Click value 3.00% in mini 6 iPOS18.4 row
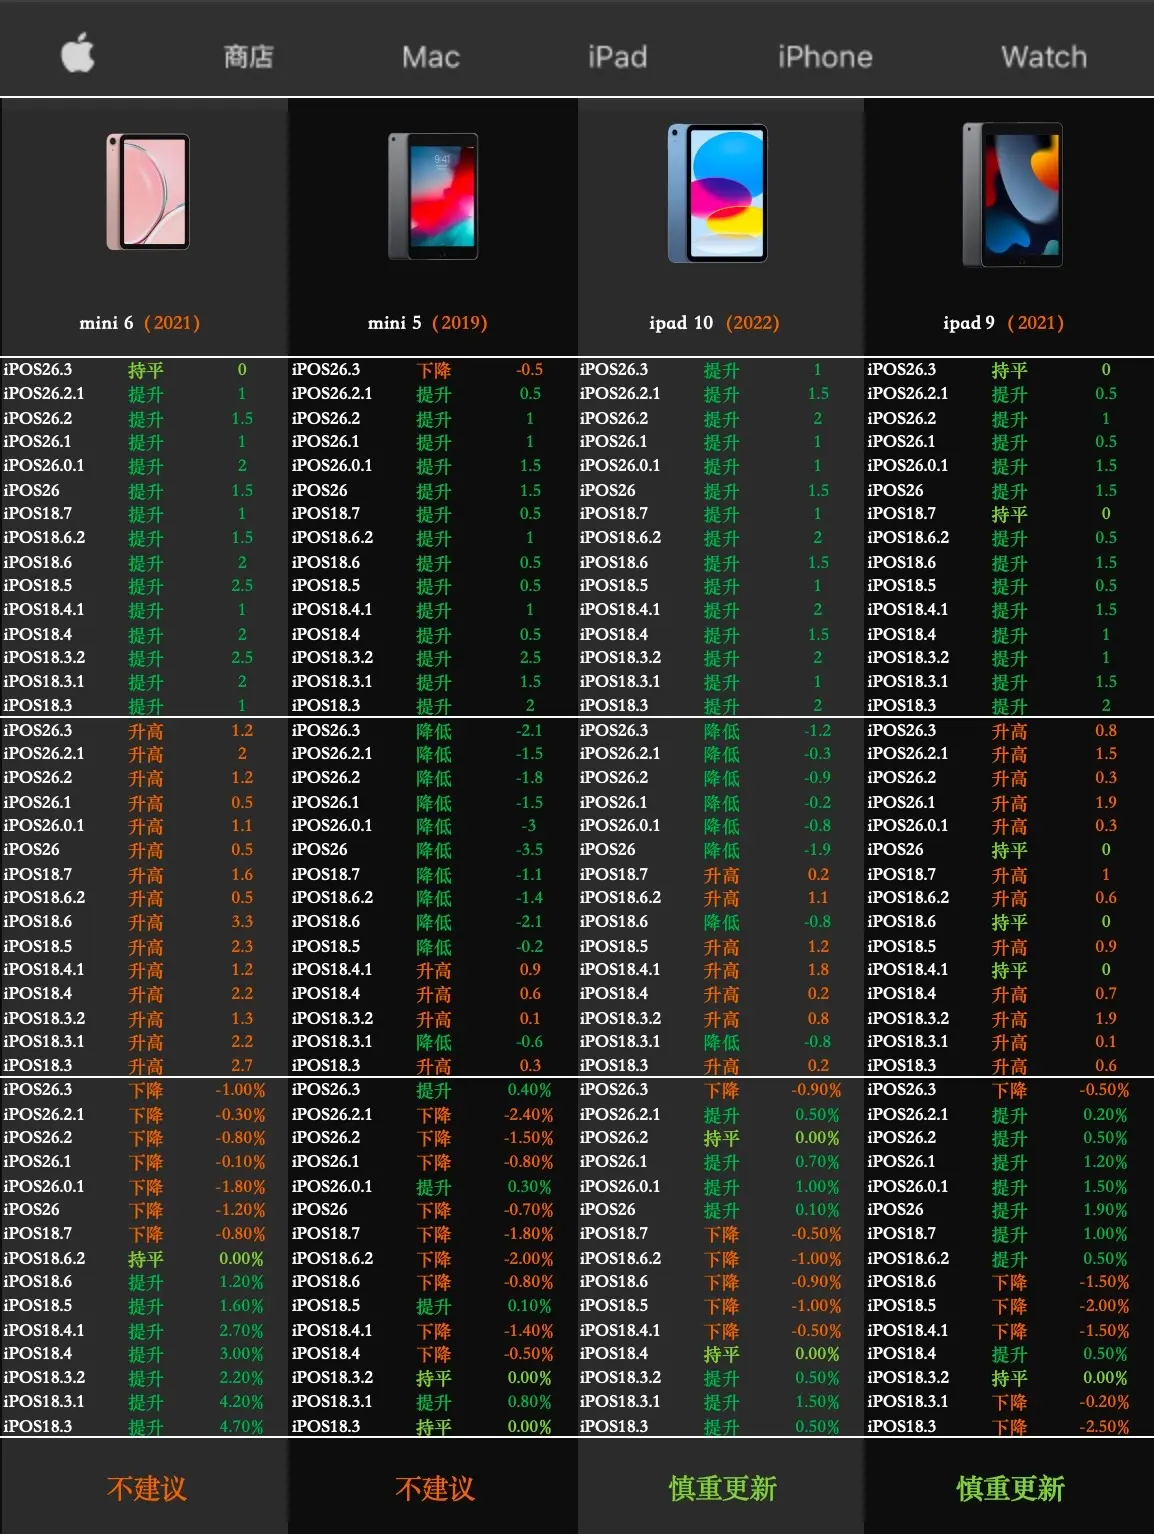1154x1536 pixels. click(x=242, y=1355)
